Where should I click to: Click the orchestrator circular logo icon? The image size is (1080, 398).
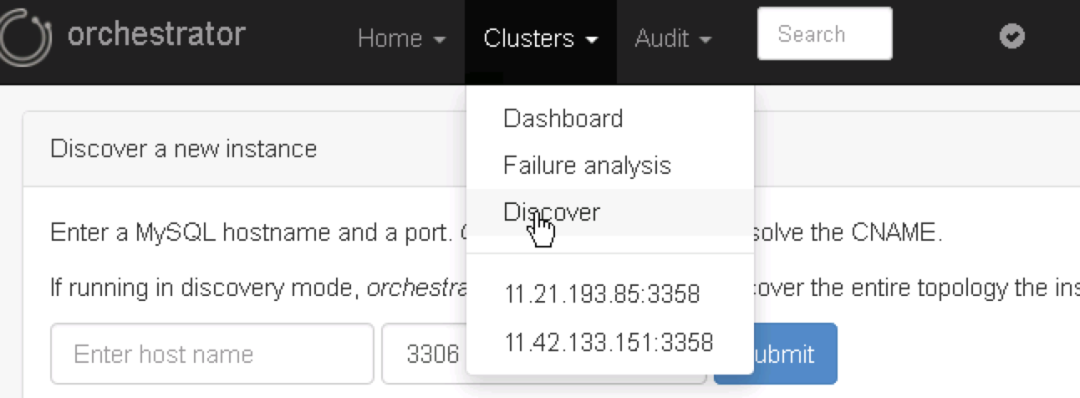click(25, 38)
